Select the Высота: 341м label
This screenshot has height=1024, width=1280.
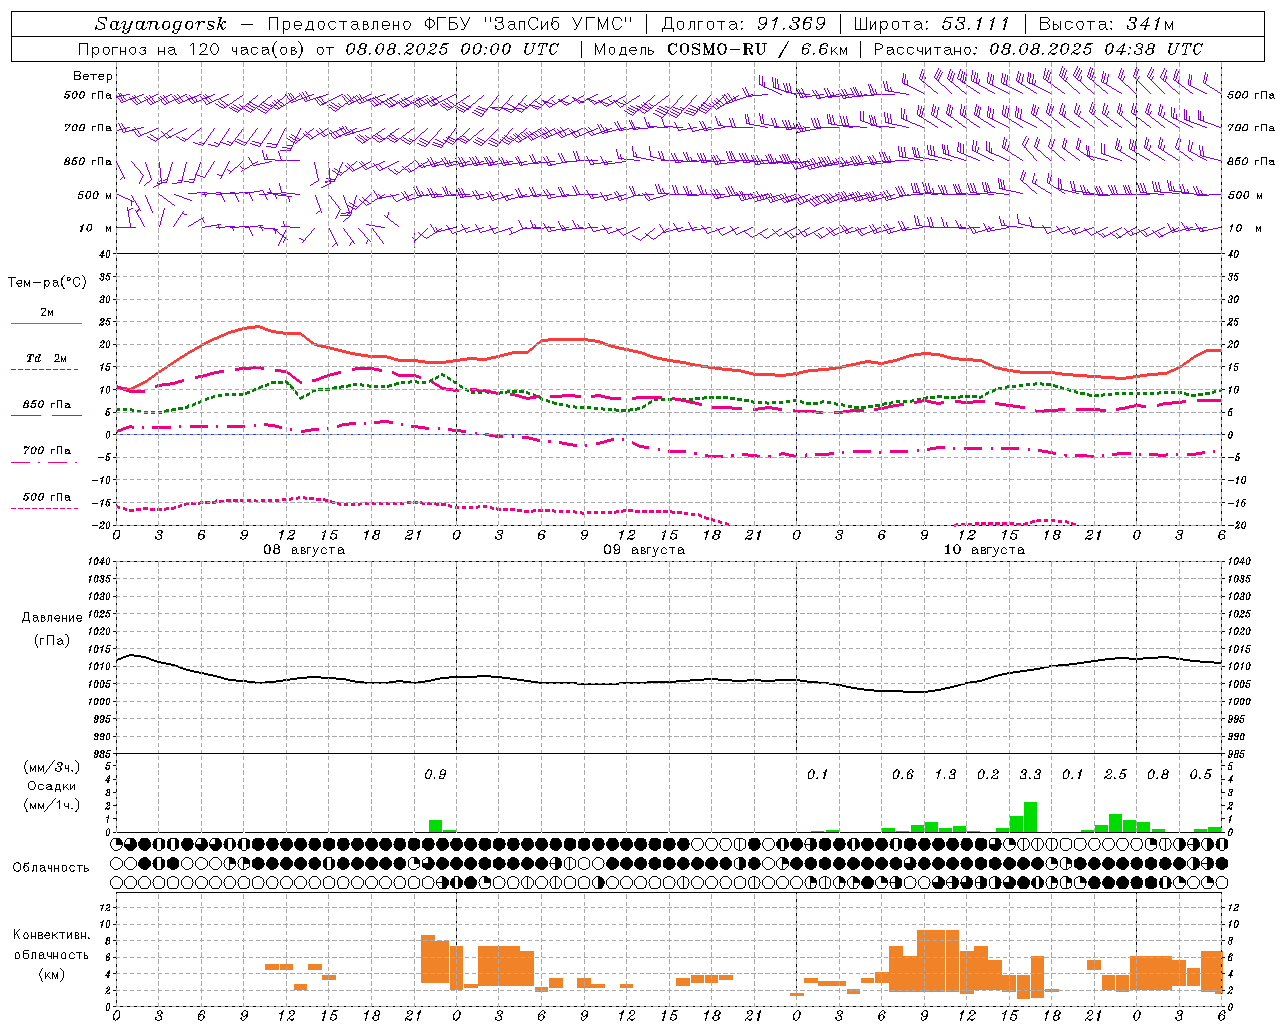point(1106,24)
